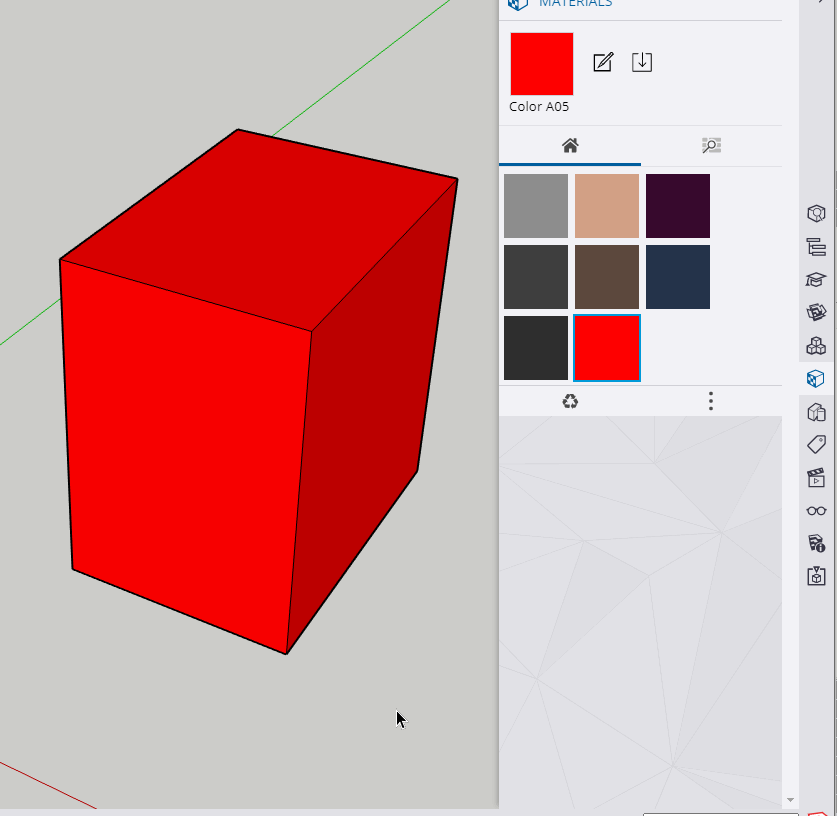Click the top face of the red cube

point(262,227)
